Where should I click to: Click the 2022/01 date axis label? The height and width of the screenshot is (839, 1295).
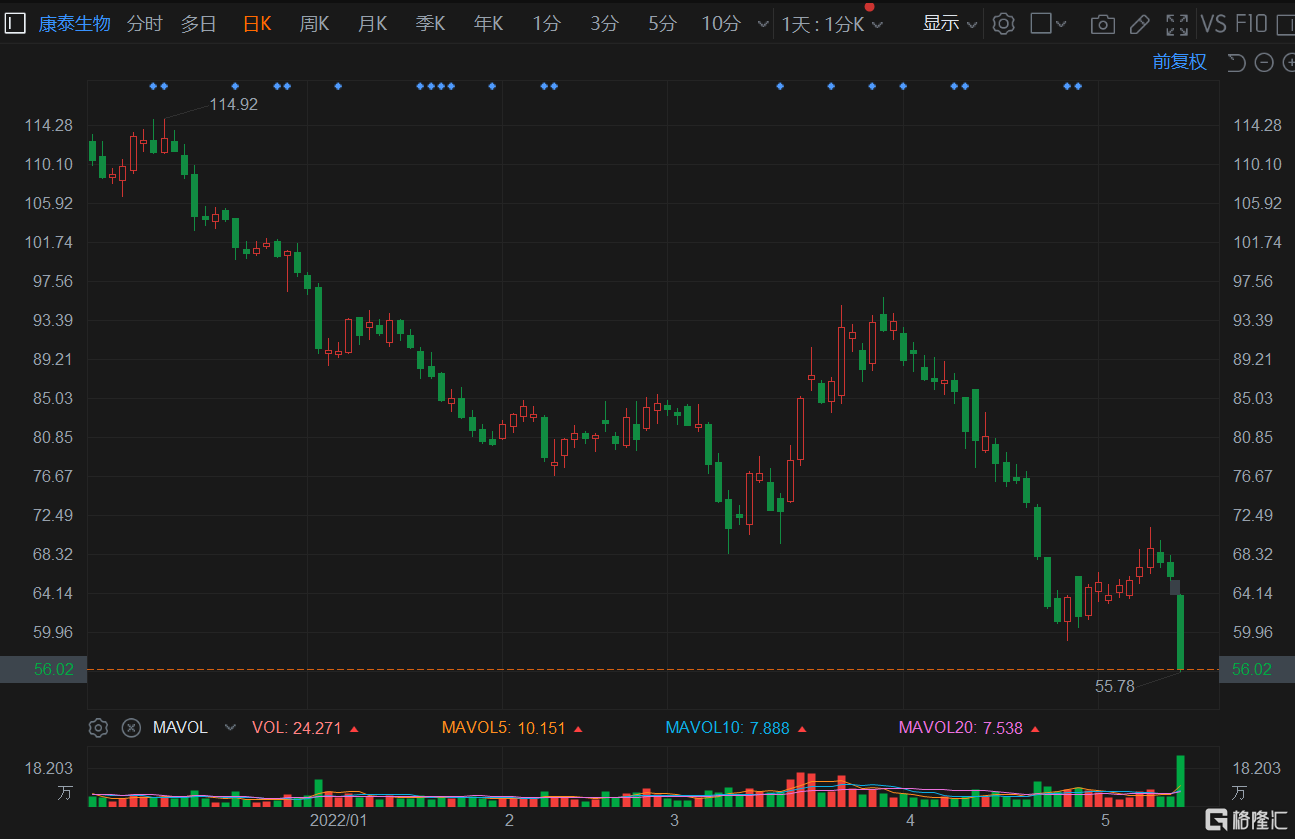pyautogui.click(x=339, y=820)
